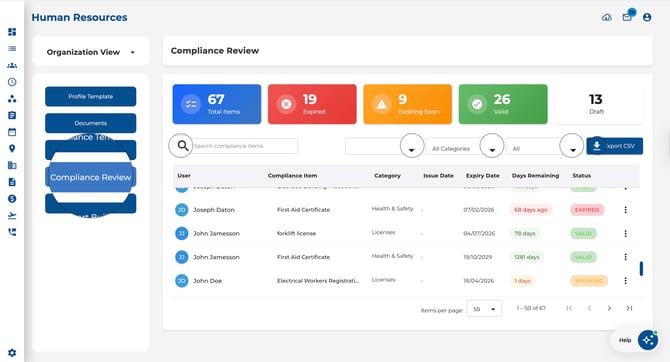Click the Search compliance items field
This screenshot has height=362, width=670.
click(245, 146)
